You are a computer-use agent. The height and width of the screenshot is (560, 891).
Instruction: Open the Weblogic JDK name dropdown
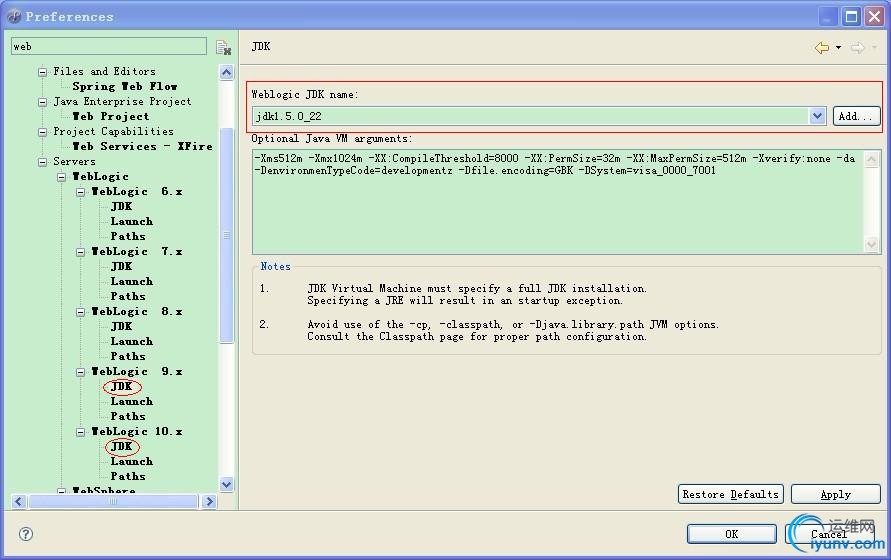pyautogui.click(x=817, y=116)
